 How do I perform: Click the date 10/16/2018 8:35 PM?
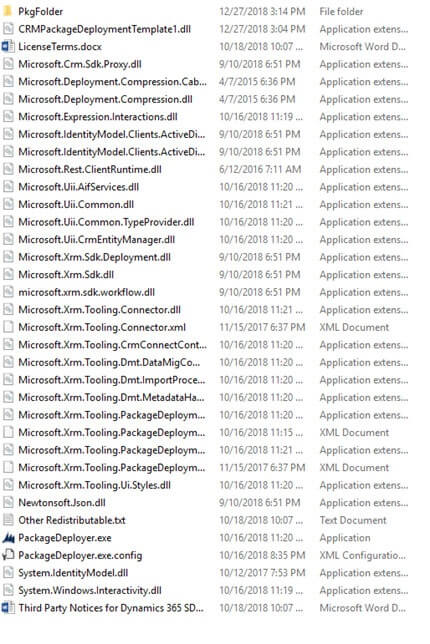coord(262,555)
